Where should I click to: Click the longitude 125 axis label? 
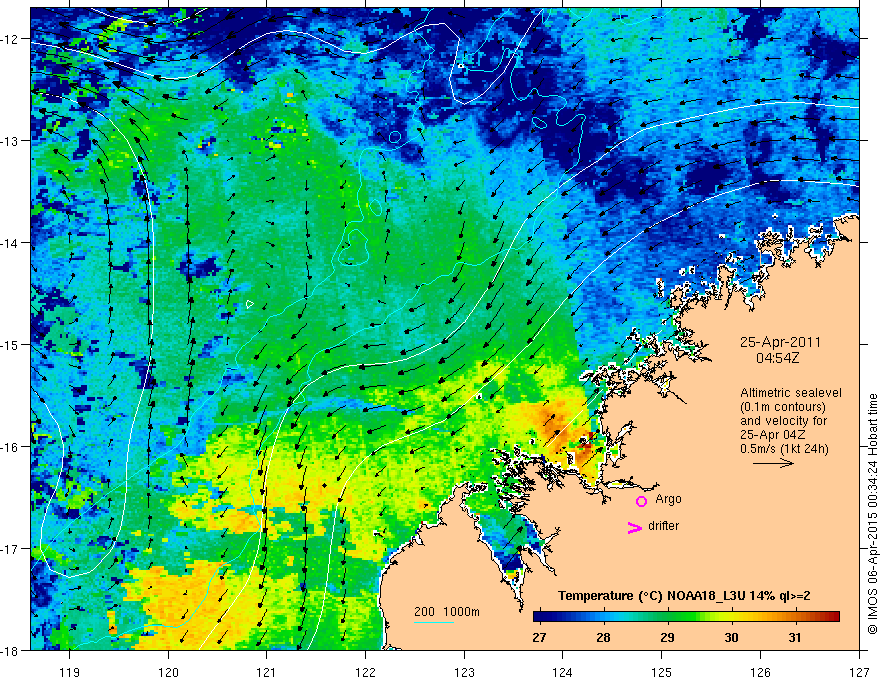pos(662,672)
